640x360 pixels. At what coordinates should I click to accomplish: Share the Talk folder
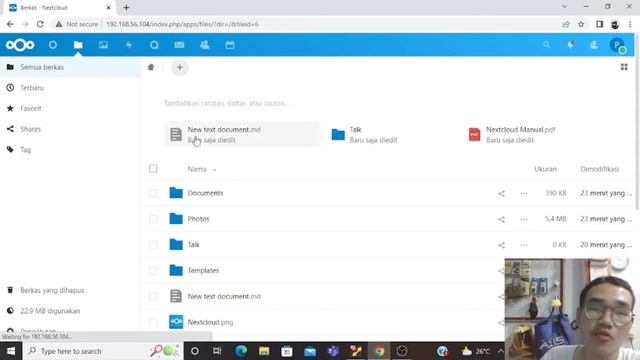coord(501,245)
